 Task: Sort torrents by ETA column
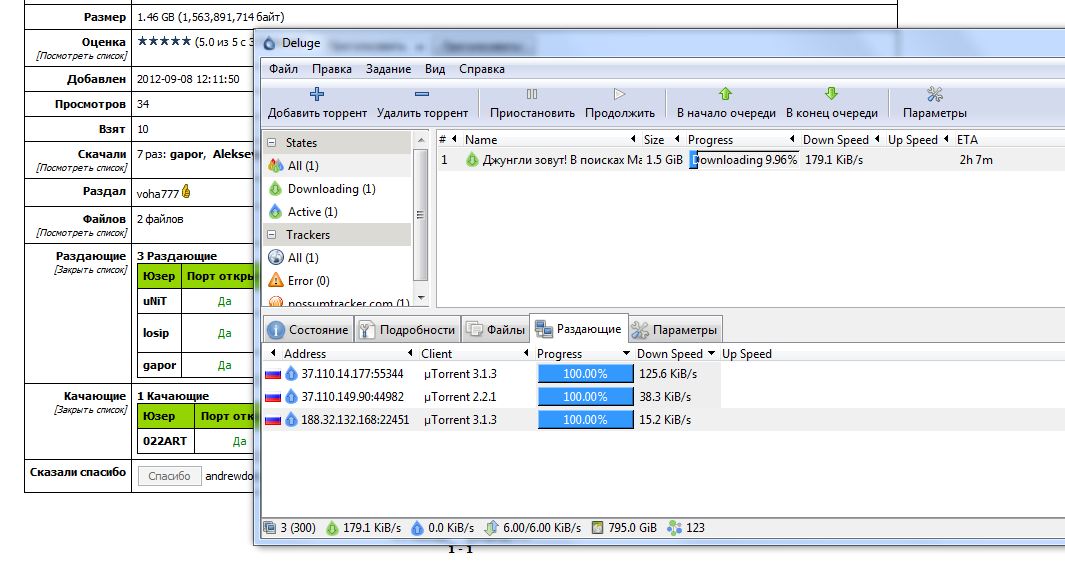pyautogui.click(x=967, y=139)
